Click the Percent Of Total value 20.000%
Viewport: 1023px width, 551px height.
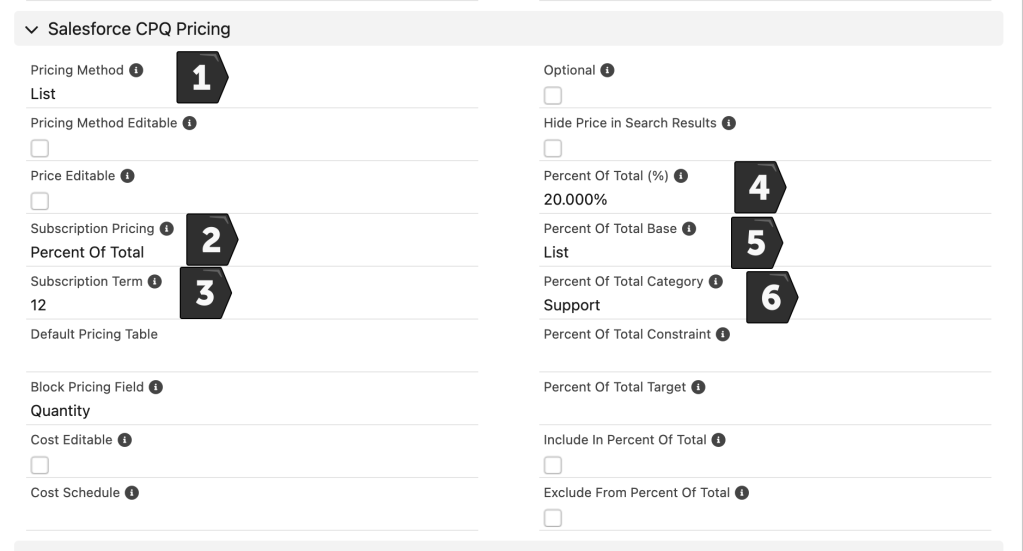click(575, 200)
